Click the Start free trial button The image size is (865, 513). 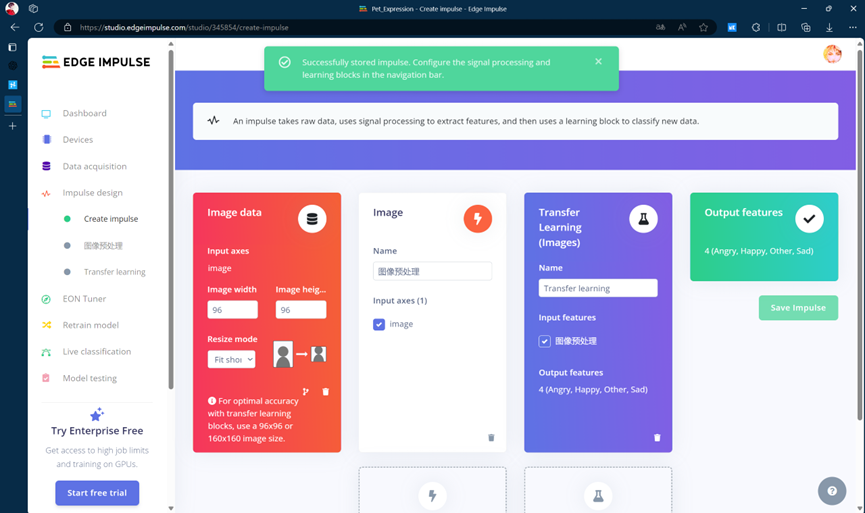[97, 493]
